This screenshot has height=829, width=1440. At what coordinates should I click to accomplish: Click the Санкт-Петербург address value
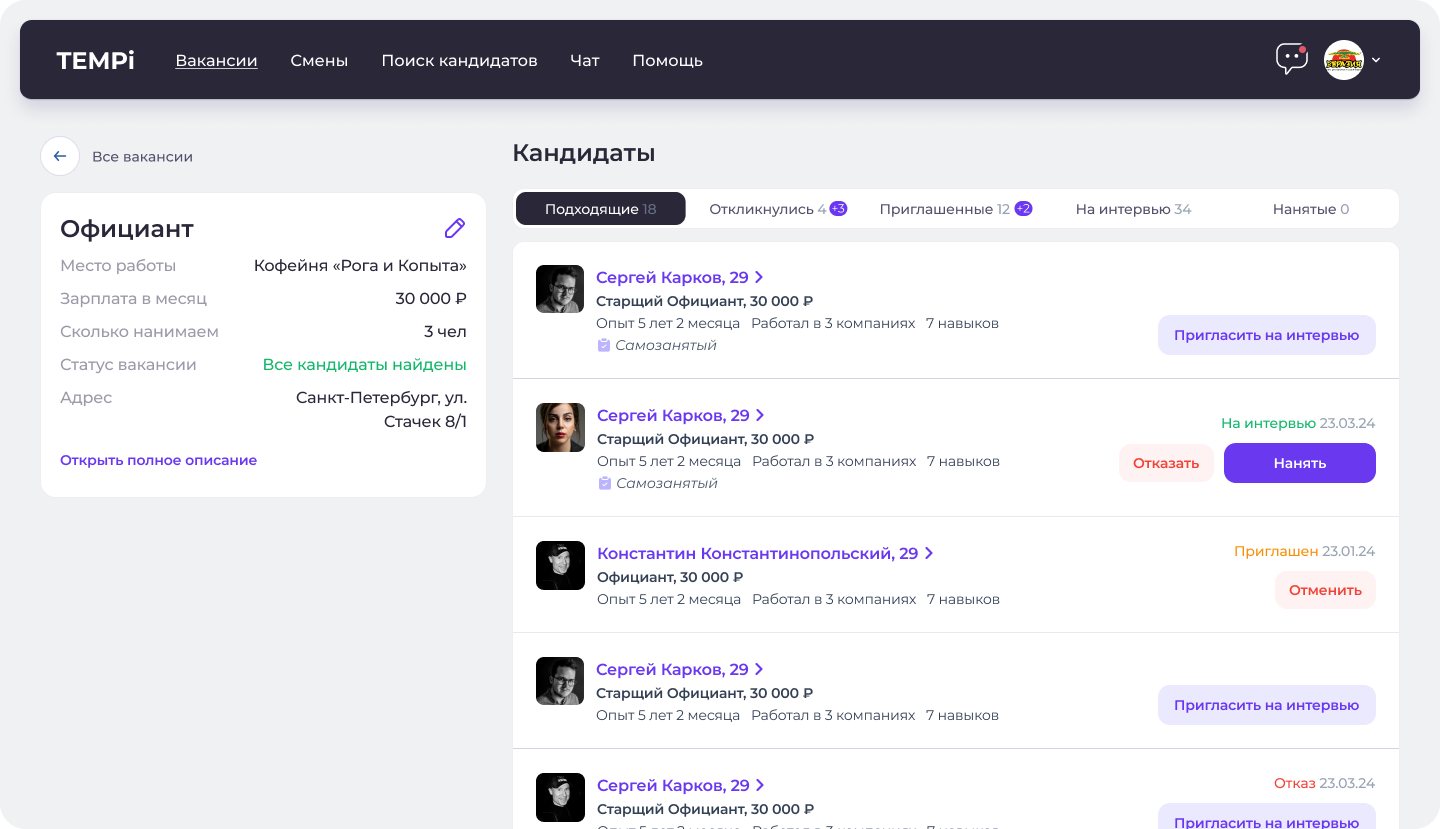381,409
